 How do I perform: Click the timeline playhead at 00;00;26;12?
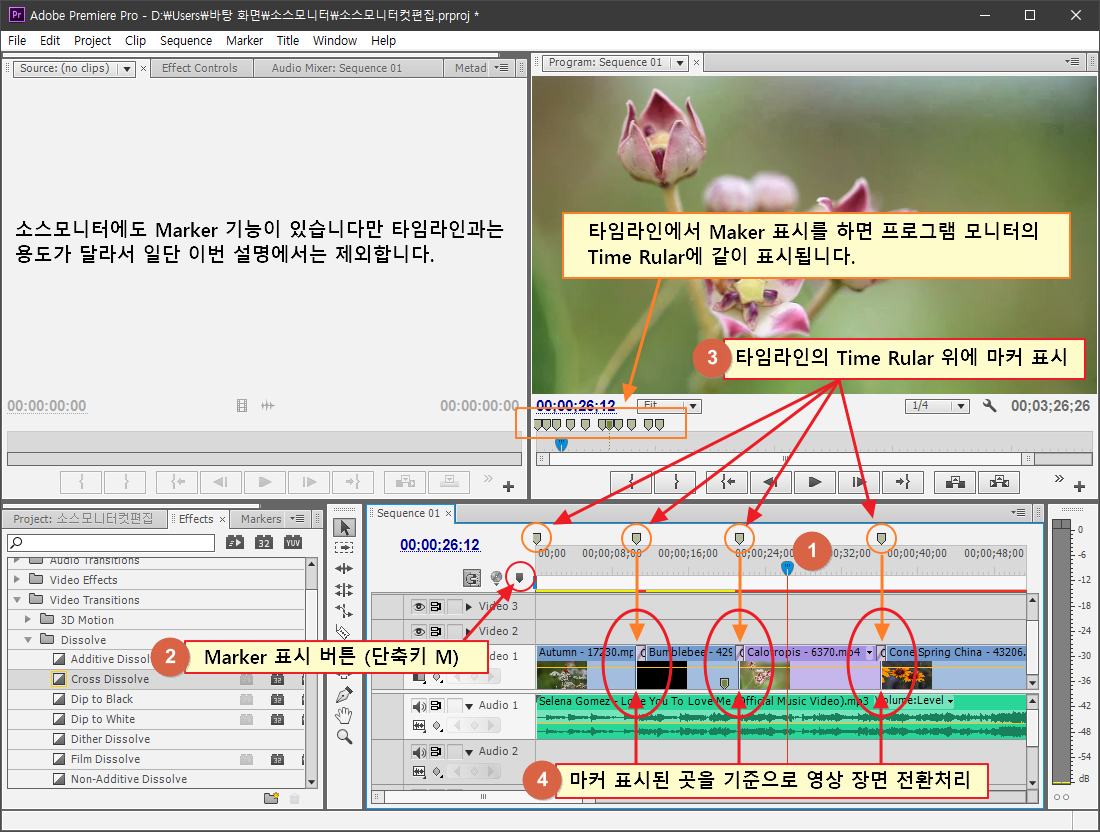[787, 568]
